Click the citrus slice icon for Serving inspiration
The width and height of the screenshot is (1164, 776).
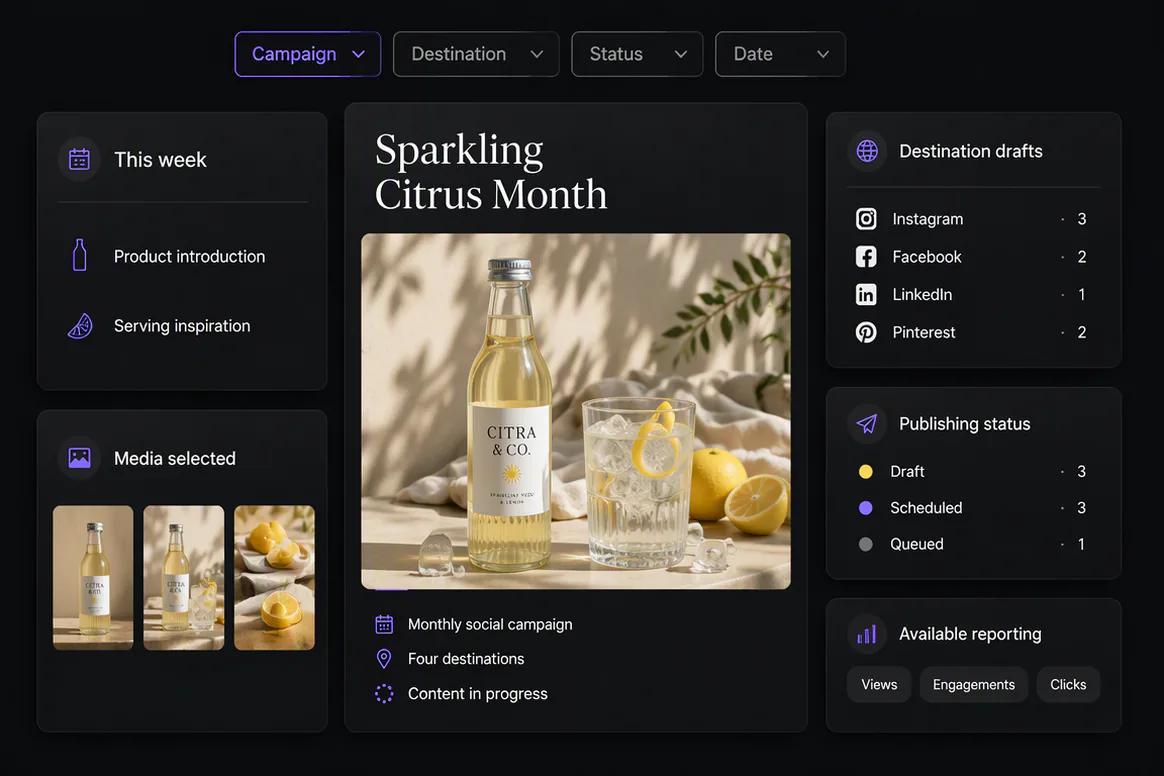point(80,326)
